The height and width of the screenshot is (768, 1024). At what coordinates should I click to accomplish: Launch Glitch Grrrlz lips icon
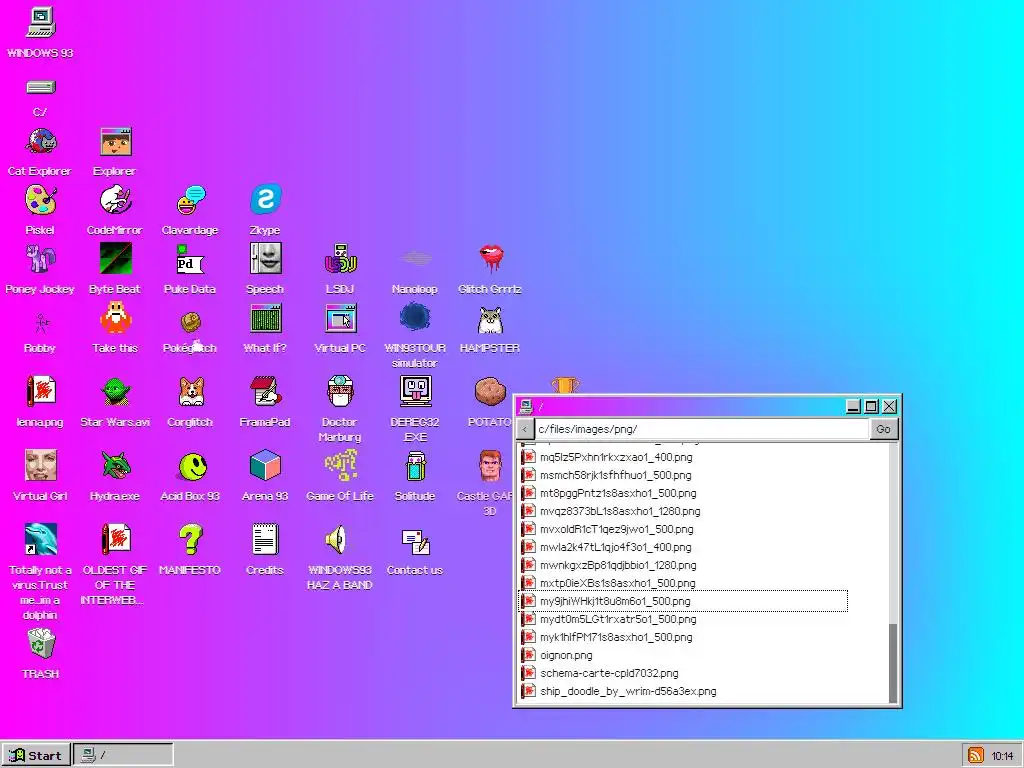coord(491,259)
